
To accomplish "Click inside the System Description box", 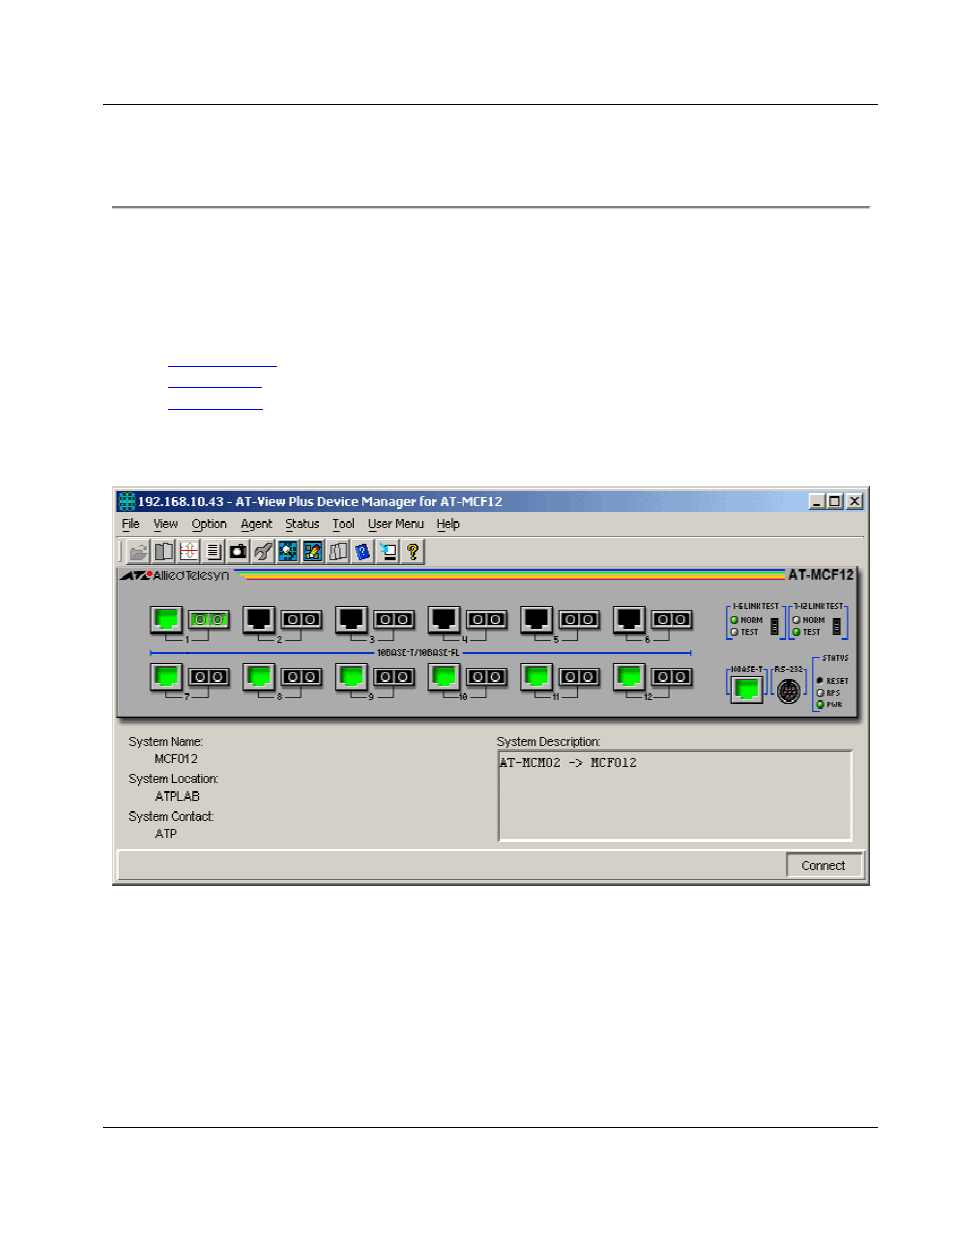I will tap(675, 796).
